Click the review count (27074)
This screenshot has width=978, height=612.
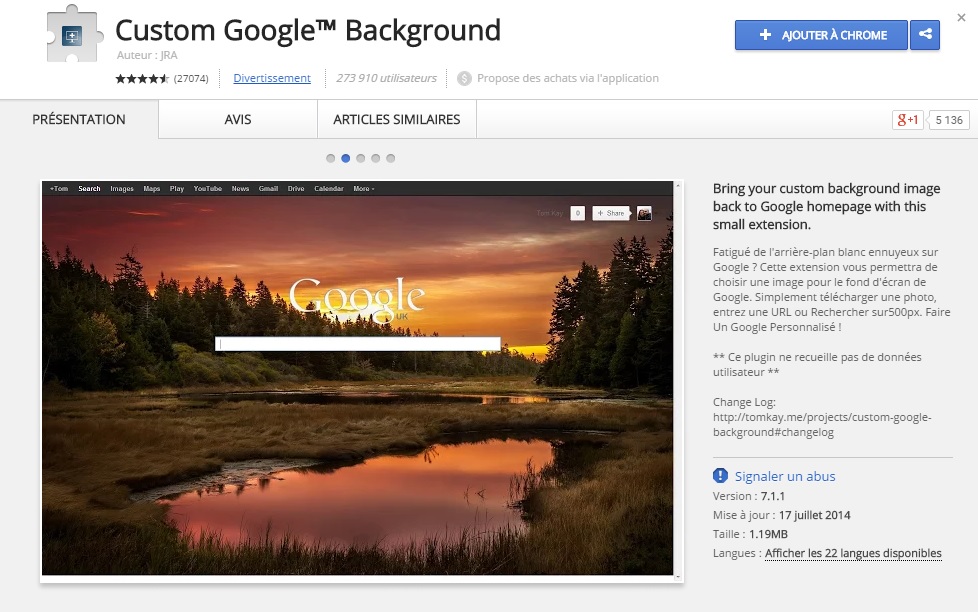point(191,79)
